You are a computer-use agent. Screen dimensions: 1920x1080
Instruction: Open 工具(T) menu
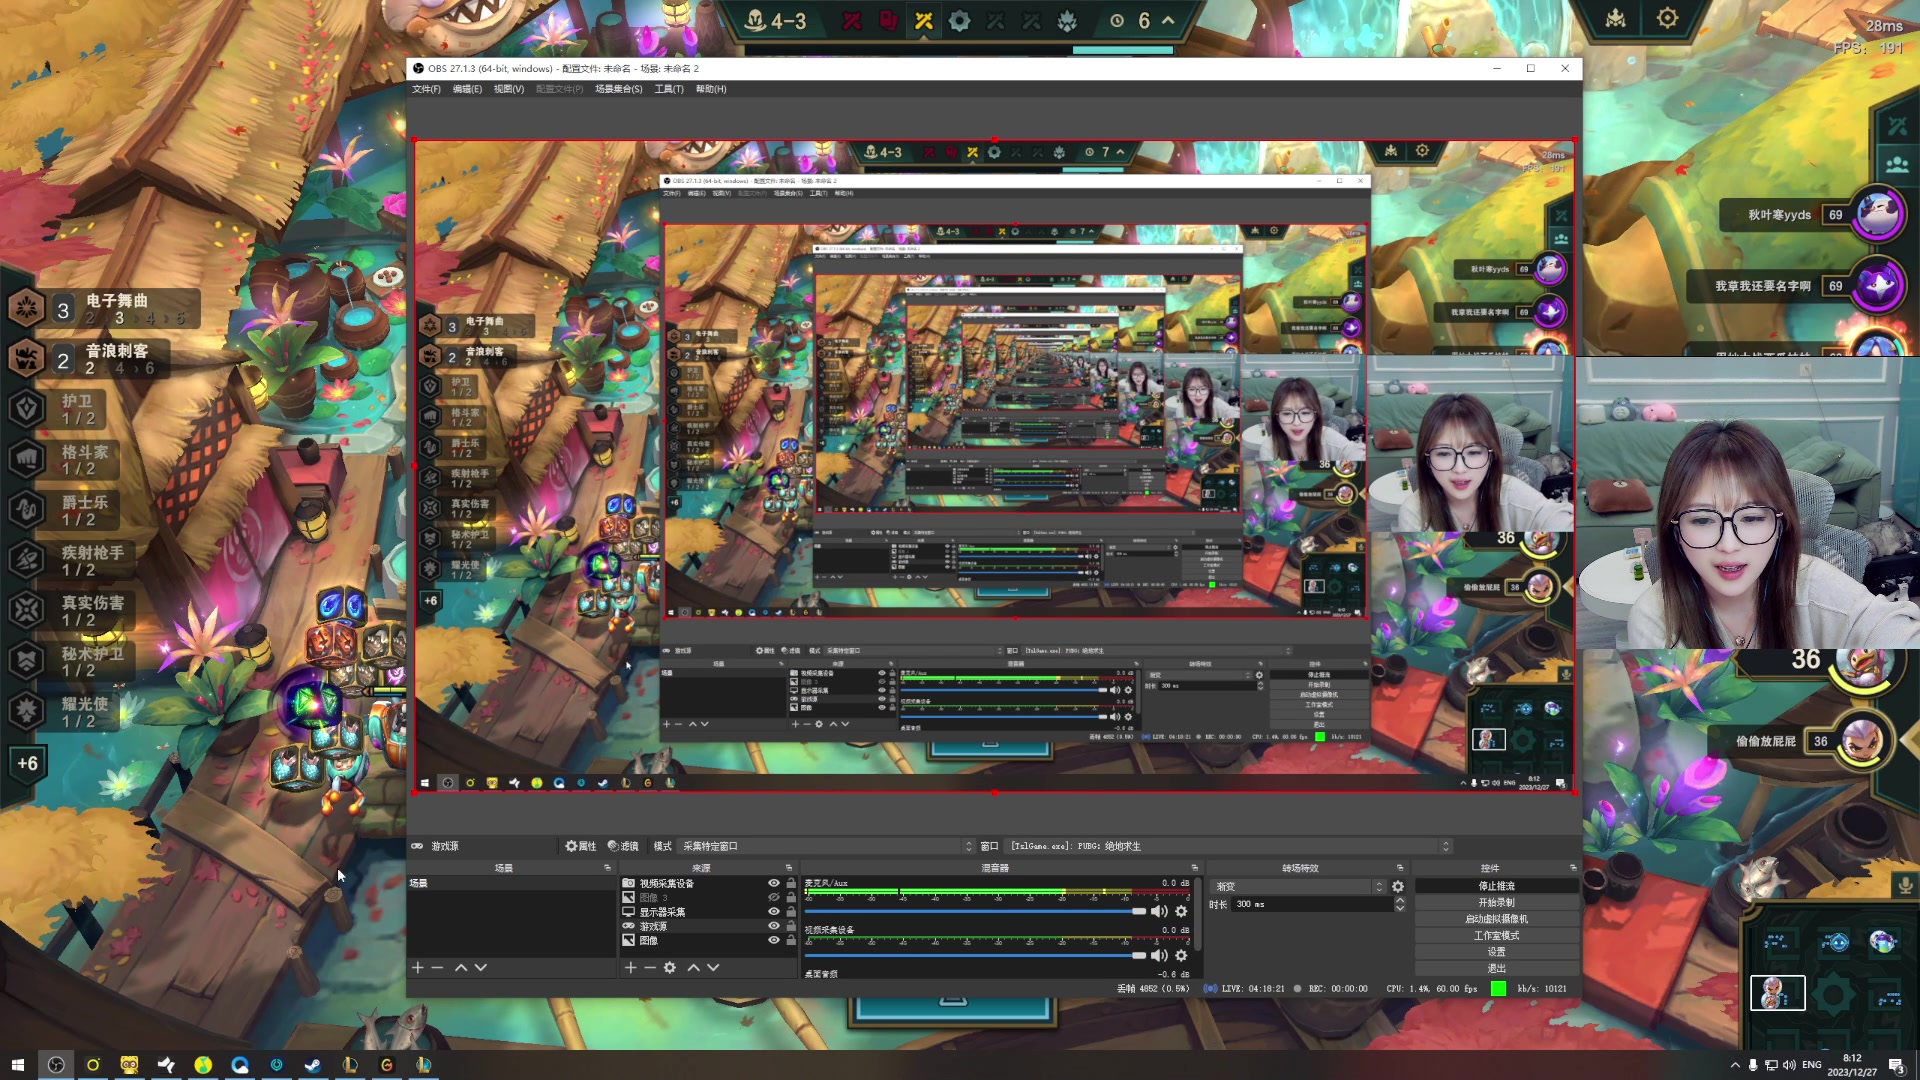coord(669,89)
